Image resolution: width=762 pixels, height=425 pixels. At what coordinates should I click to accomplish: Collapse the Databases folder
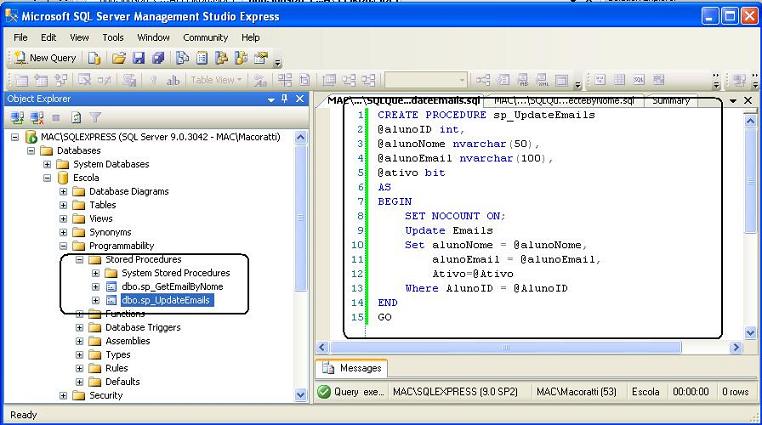[x=31, y=151]
